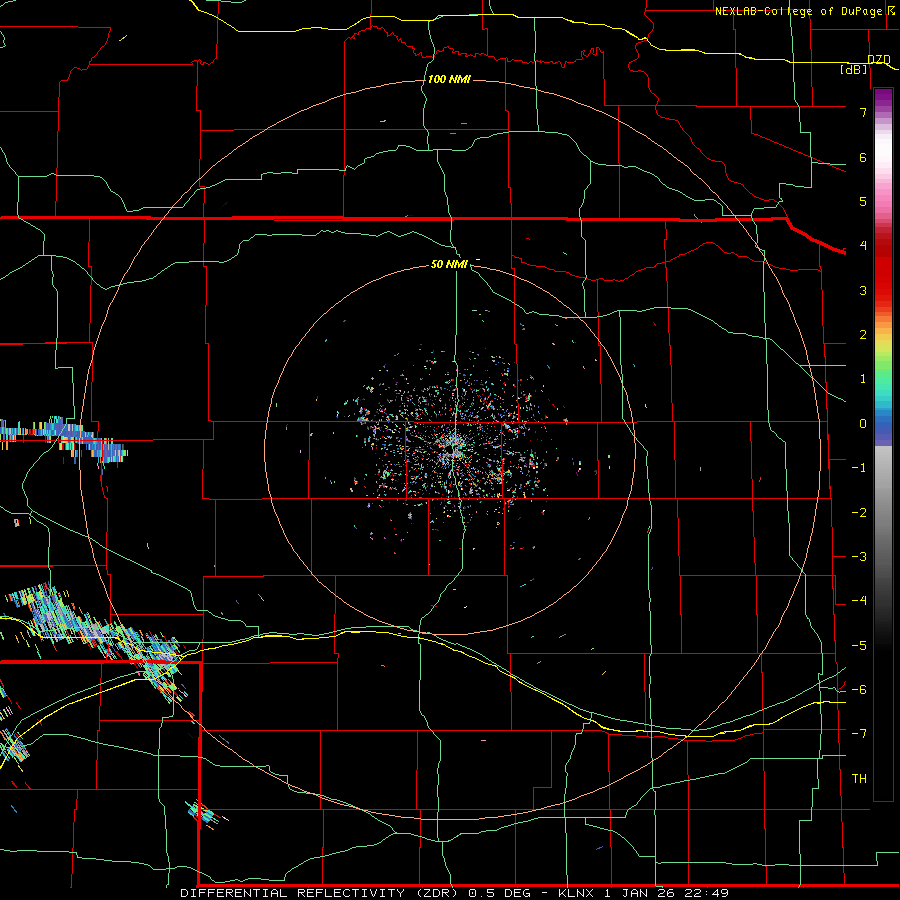Click the 'DZD' legend title
The width and height of the screenshot is (900, 900).
point(878,60)
